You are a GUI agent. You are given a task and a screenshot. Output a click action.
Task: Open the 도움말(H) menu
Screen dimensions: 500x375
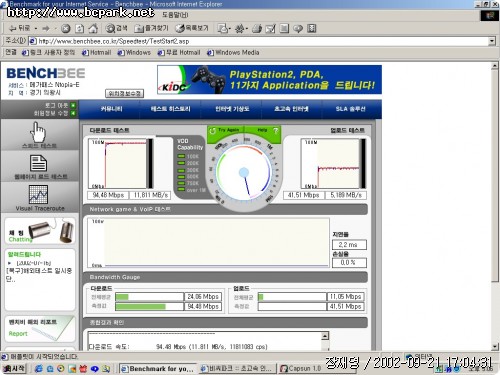coord(175,15)
